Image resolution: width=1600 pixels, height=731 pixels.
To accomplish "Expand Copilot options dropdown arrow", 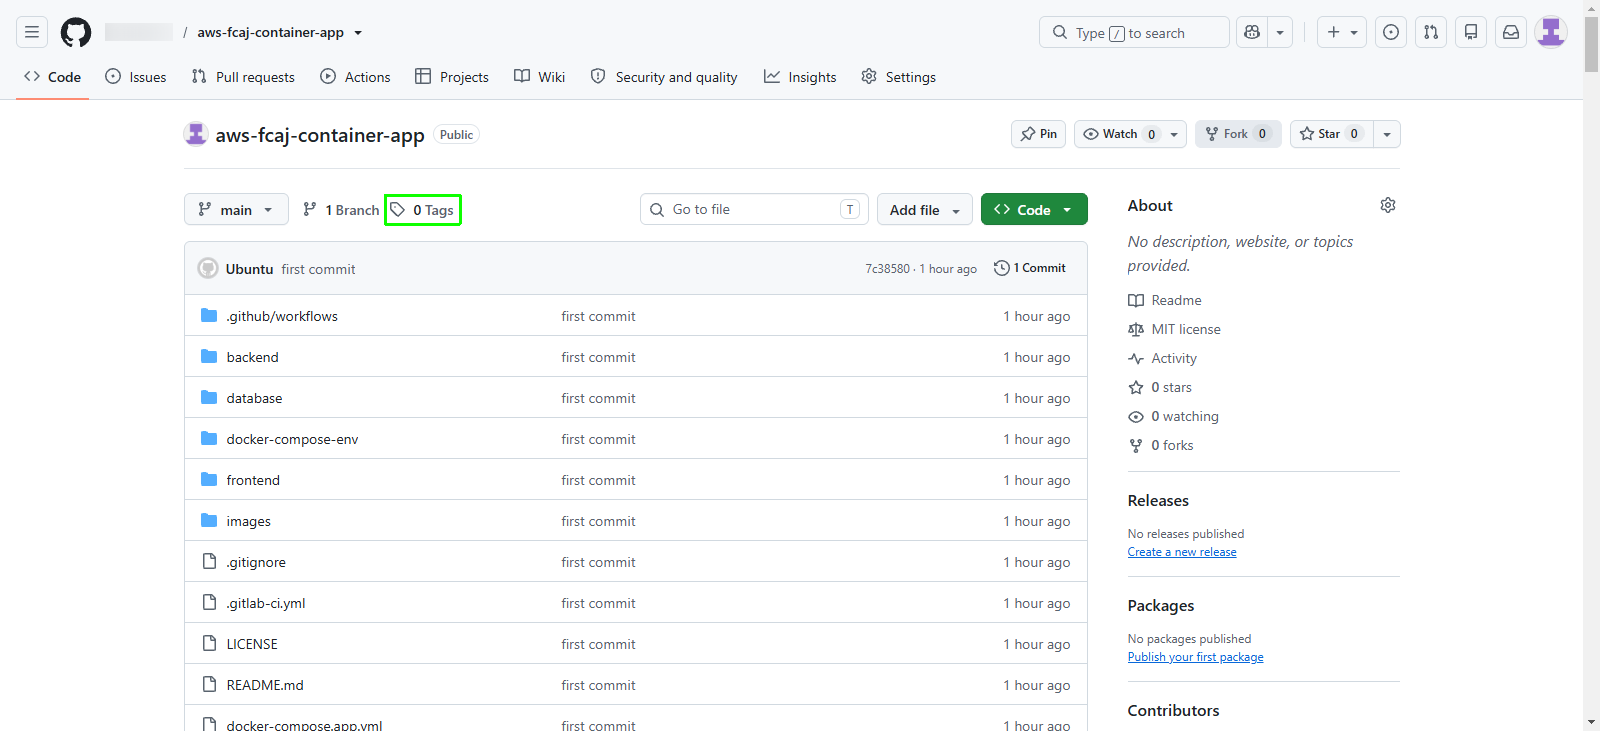I will point(1280,32).
